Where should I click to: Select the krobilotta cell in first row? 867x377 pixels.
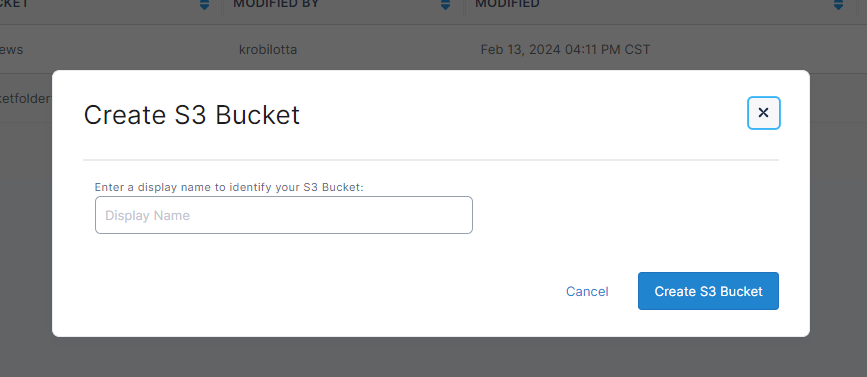click(268, 50)
